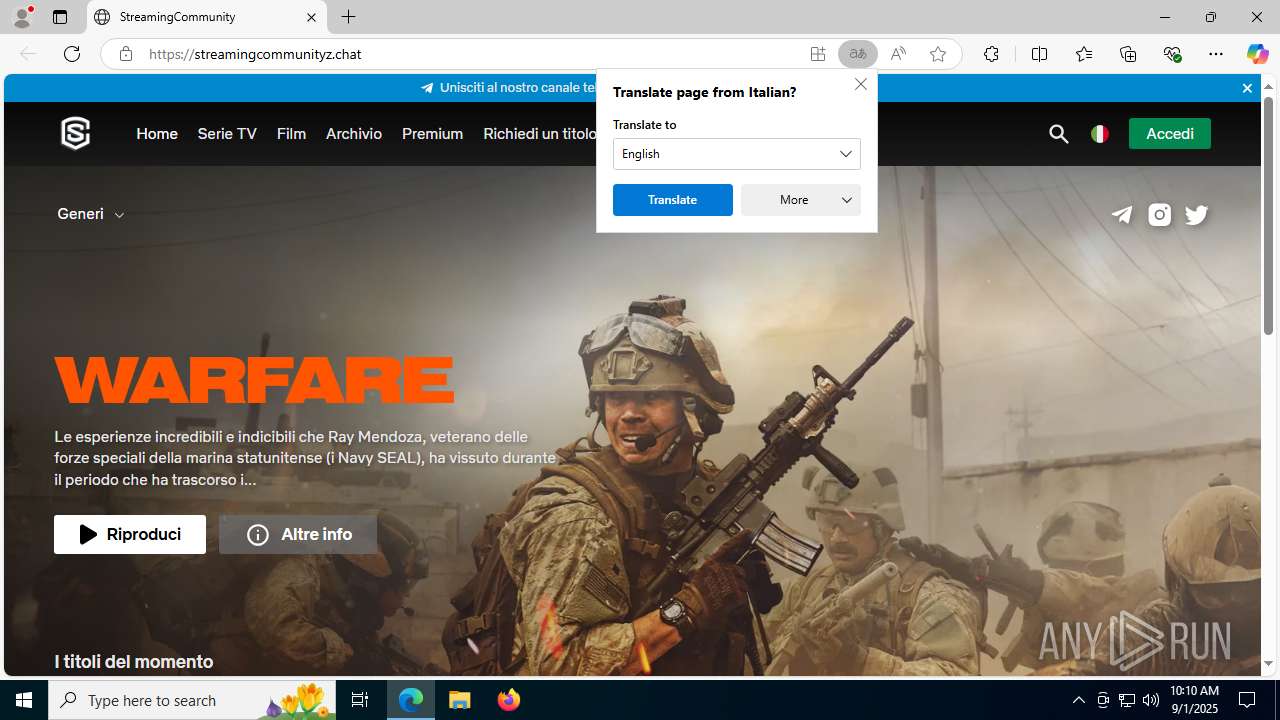
Task: Open the Extensions puzzle icon
Action: [x=991, y=54]
